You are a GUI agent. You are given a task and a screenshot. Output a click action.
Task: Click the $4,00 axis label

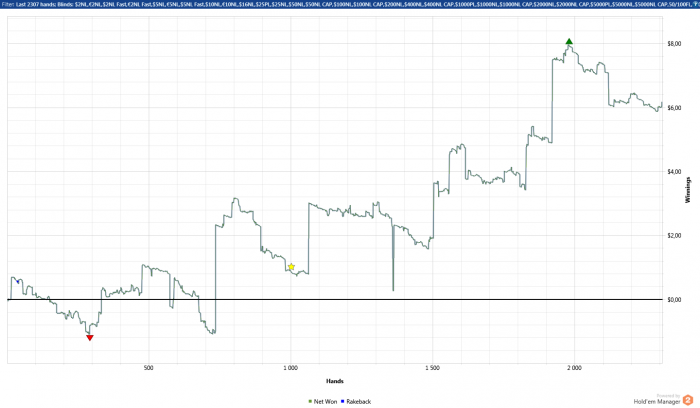[674, 172]
